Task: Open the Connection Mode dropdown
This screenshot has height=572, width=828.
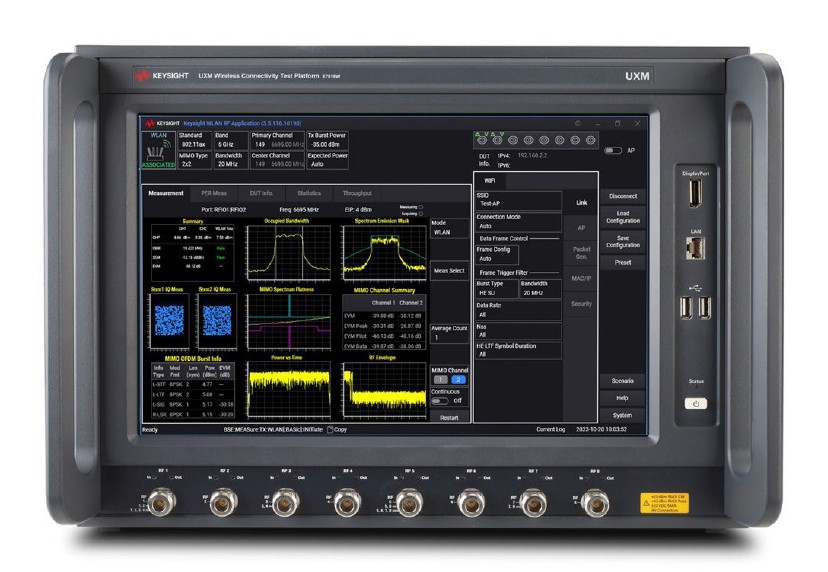Action: (518, 222)
